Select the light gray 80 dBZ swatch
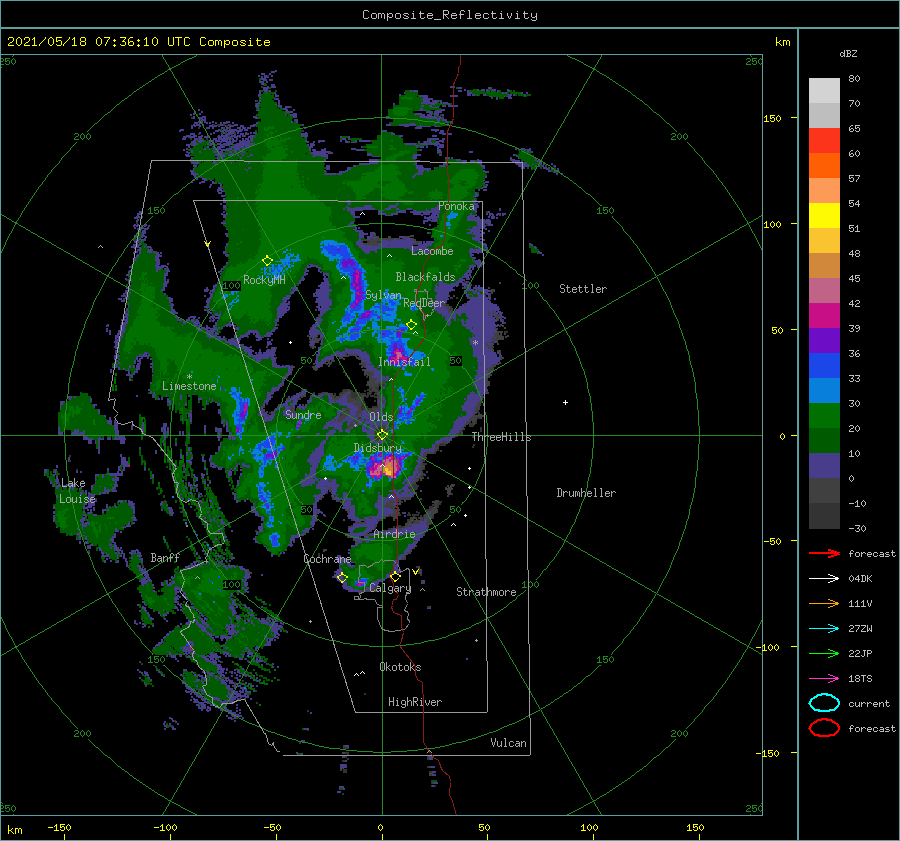Viewport: 900px width, 841px height. [824, 90]
